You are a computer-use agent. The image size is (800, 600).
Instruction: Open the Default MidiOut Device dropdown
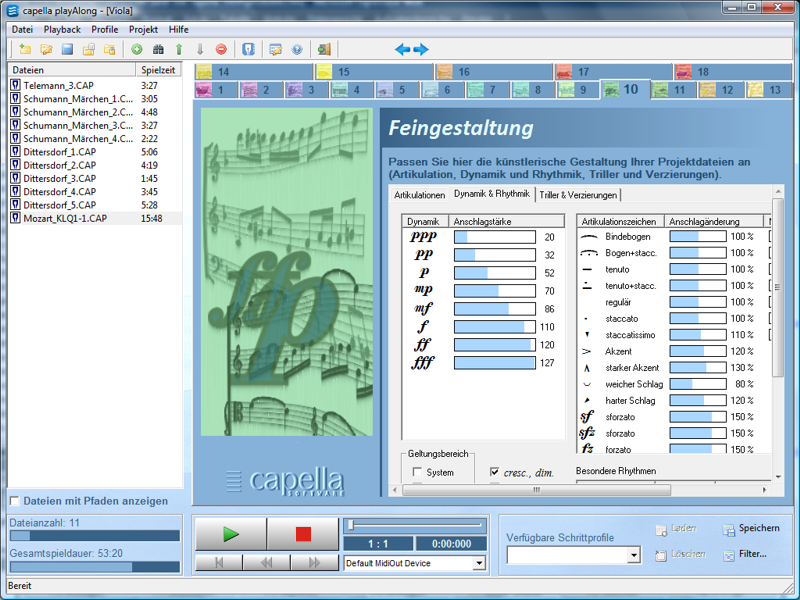(479, 563)
